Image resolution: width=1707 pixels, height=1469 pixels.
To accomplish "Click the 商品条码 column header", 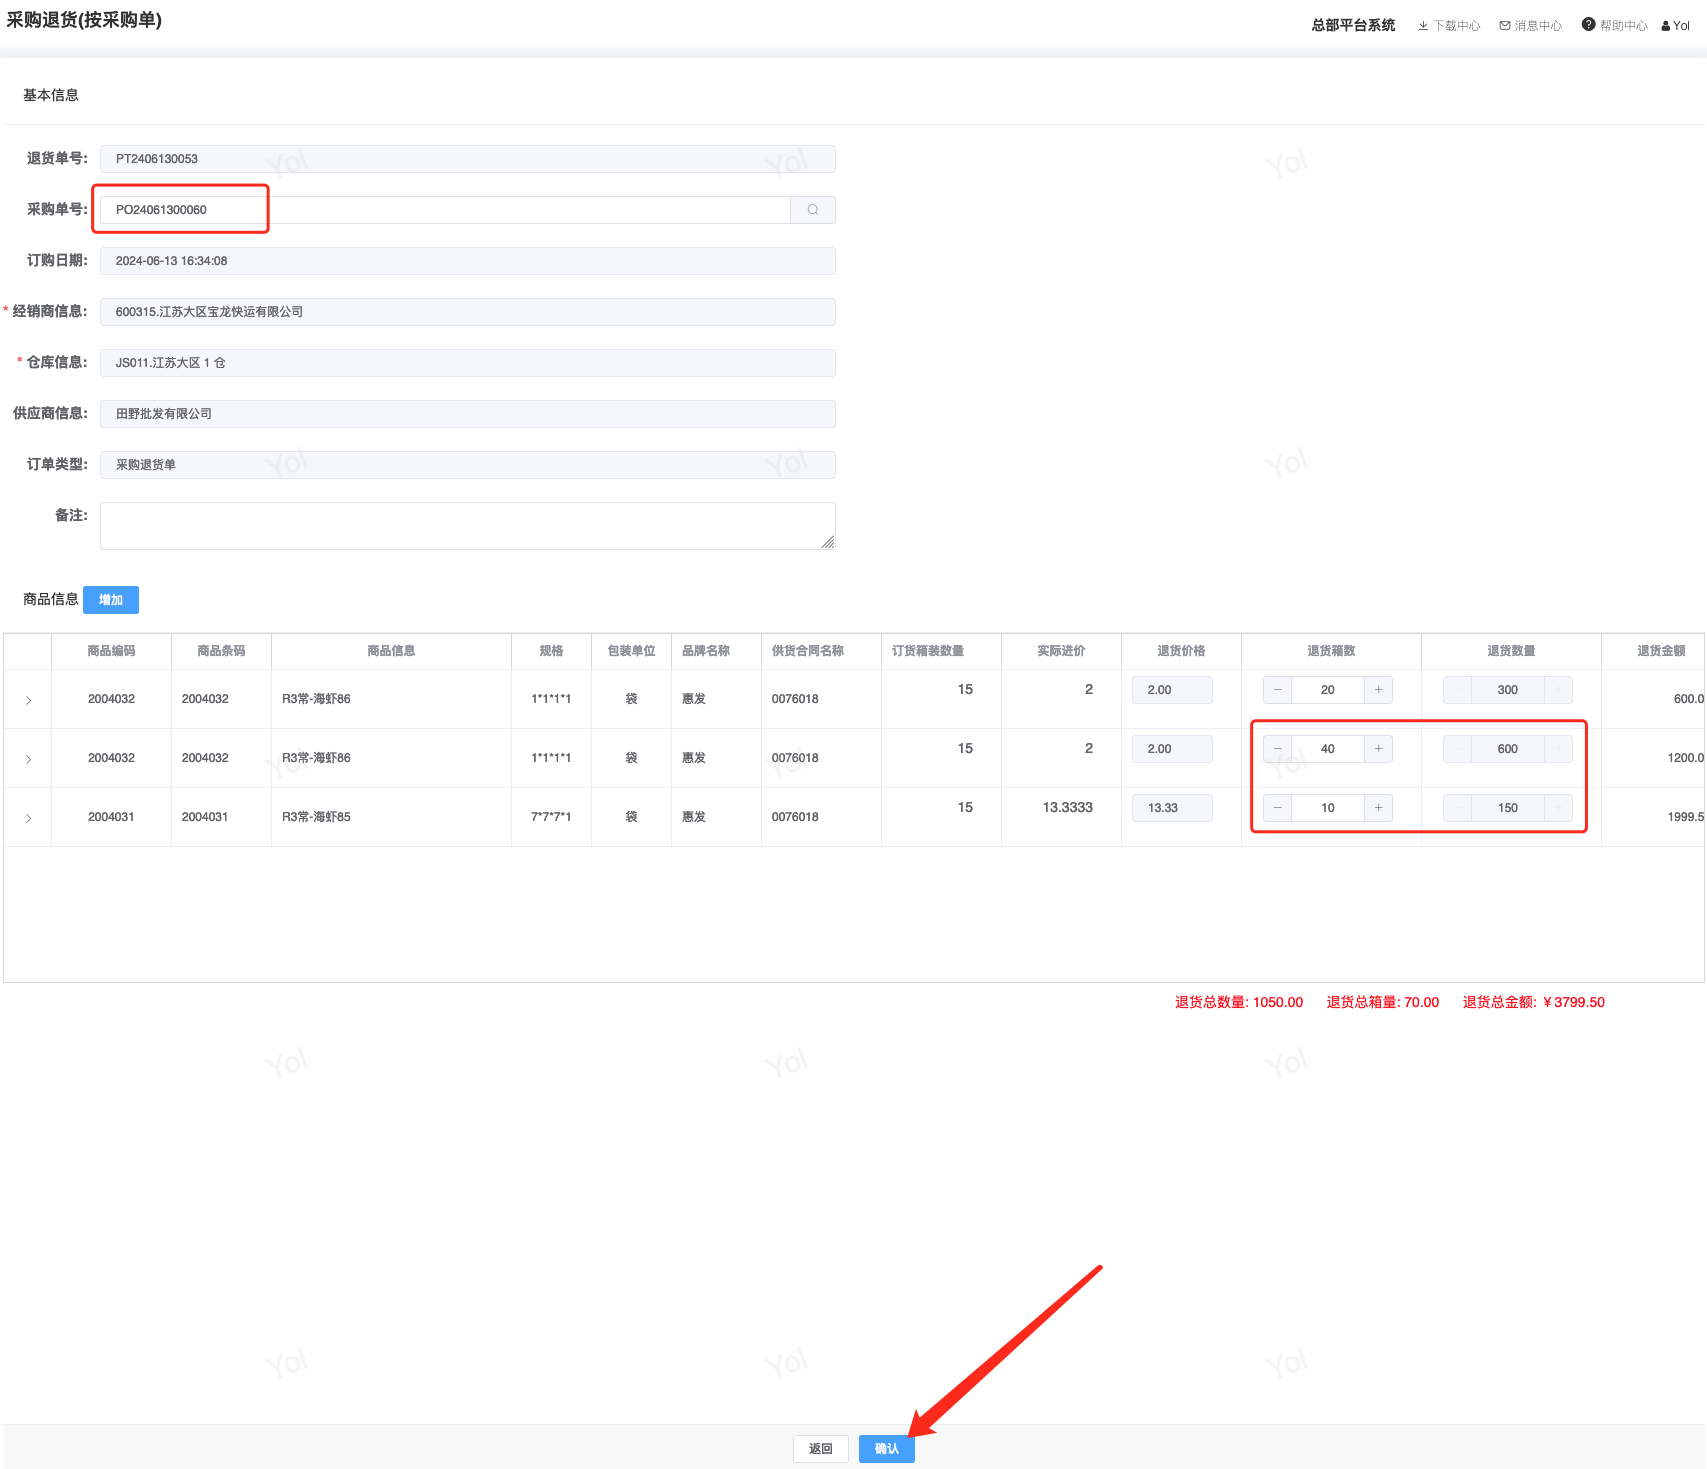I will point(221,651).
